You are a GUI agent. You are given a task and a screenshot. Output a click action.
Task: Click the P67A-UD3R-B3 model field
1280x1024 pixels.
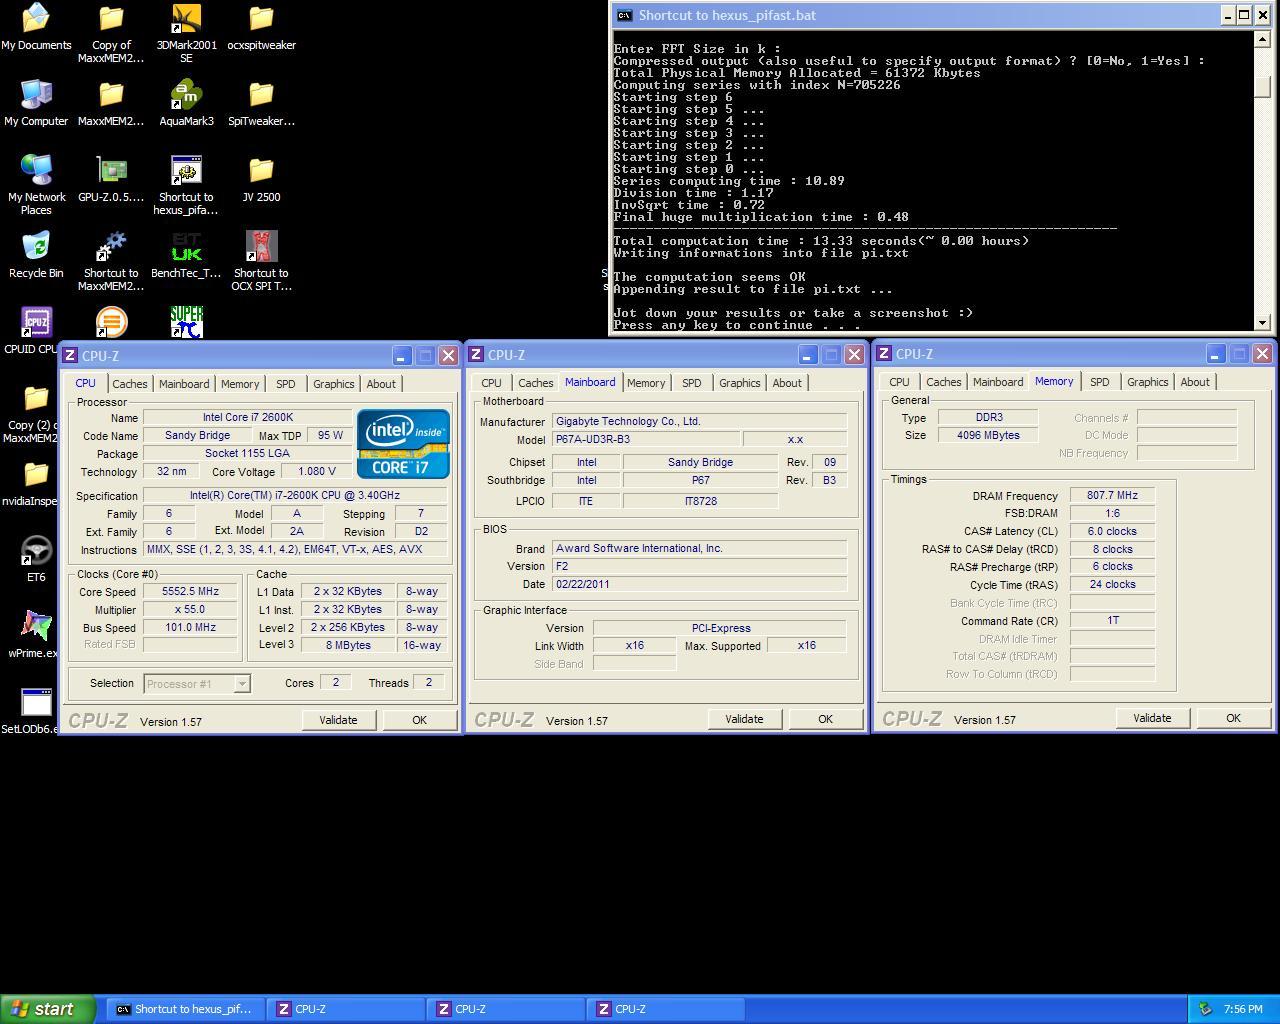point(646,440)
